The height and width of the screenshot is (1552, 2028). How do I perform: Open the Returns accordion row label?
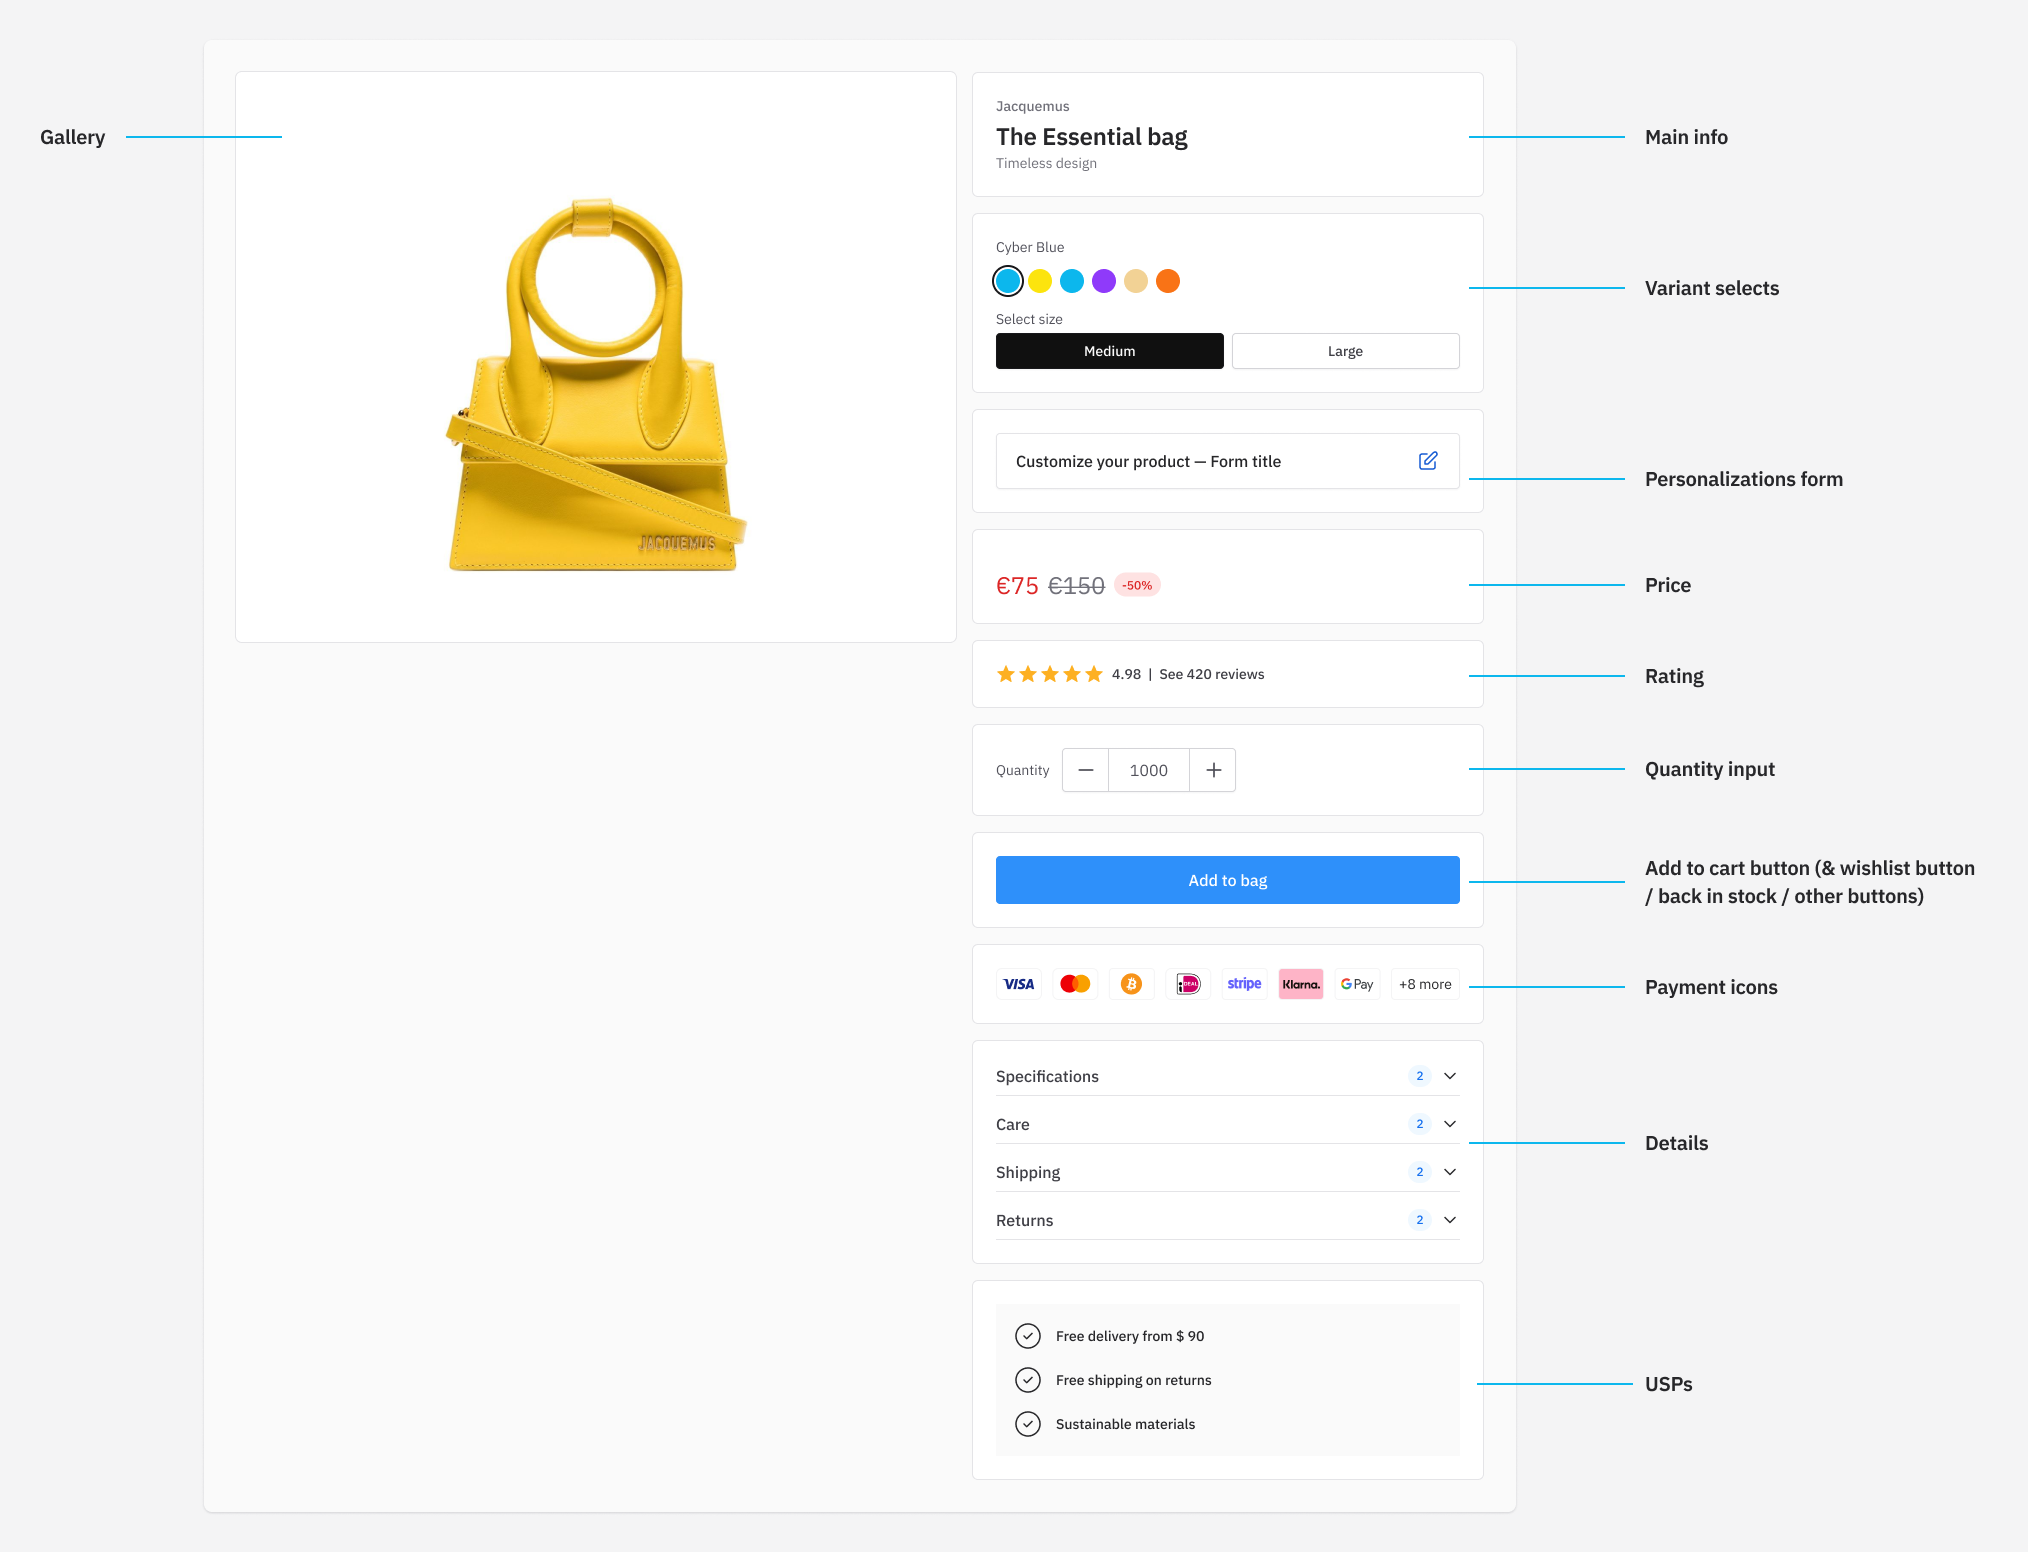[x=1024, y=1220]
